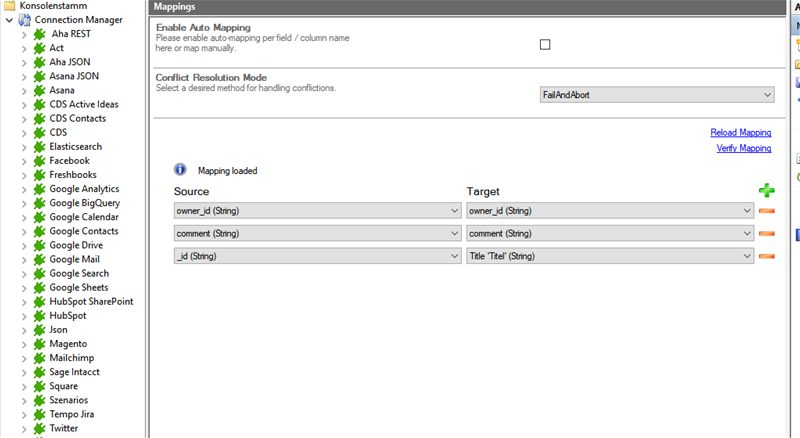Click the green plus add mapping icon
Viewport: 800px width, 438px height.
(x=766, y=191)
